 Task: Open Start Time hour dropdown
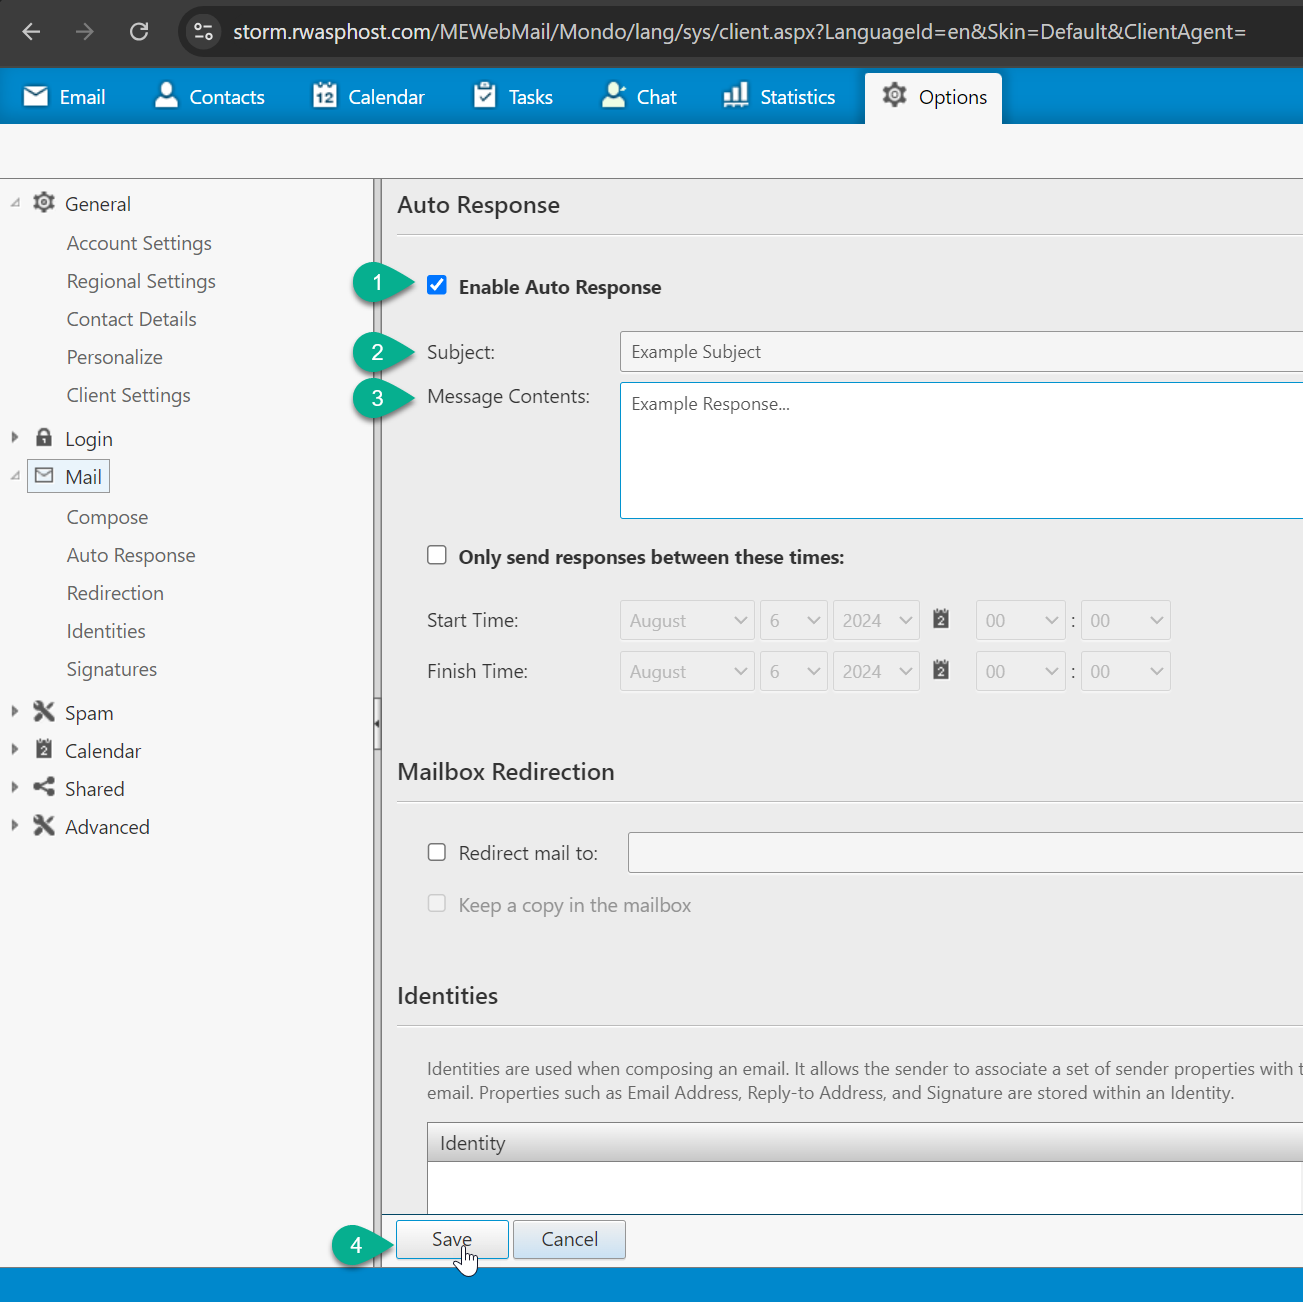(x=1020, y=620)
